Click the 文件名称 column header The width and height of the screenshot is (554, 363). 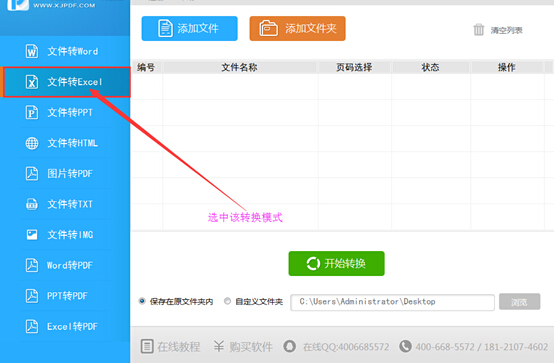tap(240, 67)
